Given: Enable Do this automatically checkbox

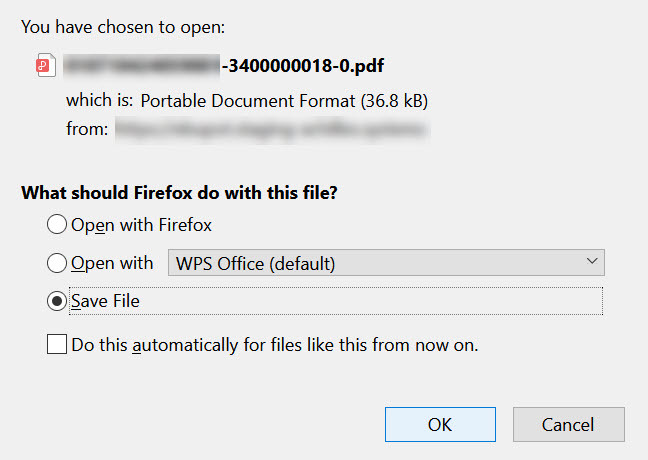Looking at the screenshot, I should point(57,344).
